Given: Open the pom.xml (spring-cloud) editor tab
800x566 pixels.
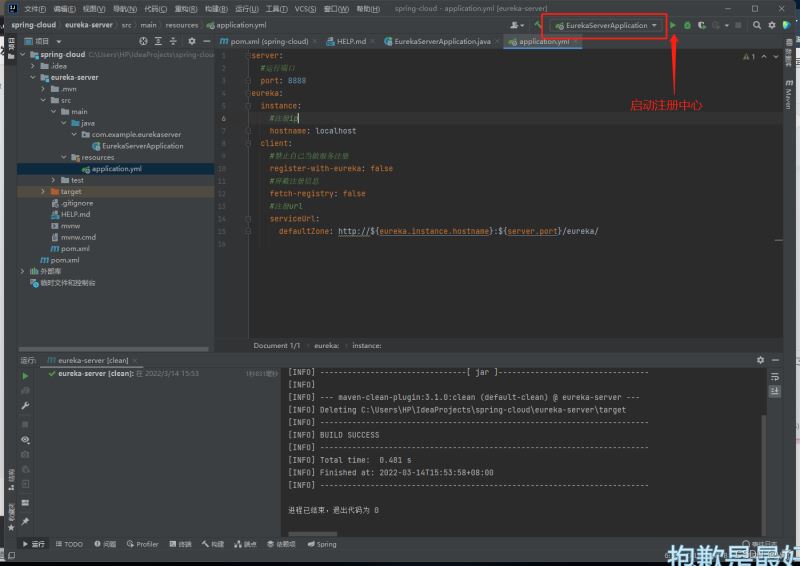Looking at the screenshot, I should pos(268,42).
